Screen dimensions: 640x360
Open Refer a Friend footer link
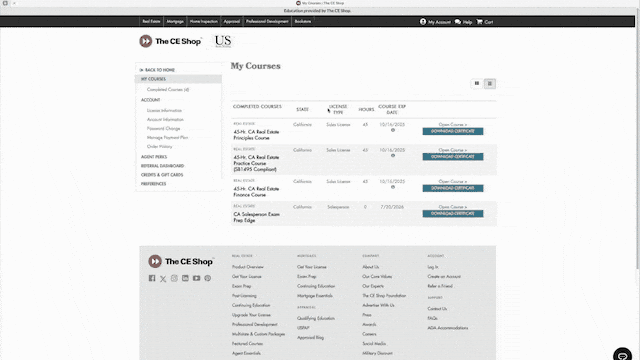(x=440, y=286)
